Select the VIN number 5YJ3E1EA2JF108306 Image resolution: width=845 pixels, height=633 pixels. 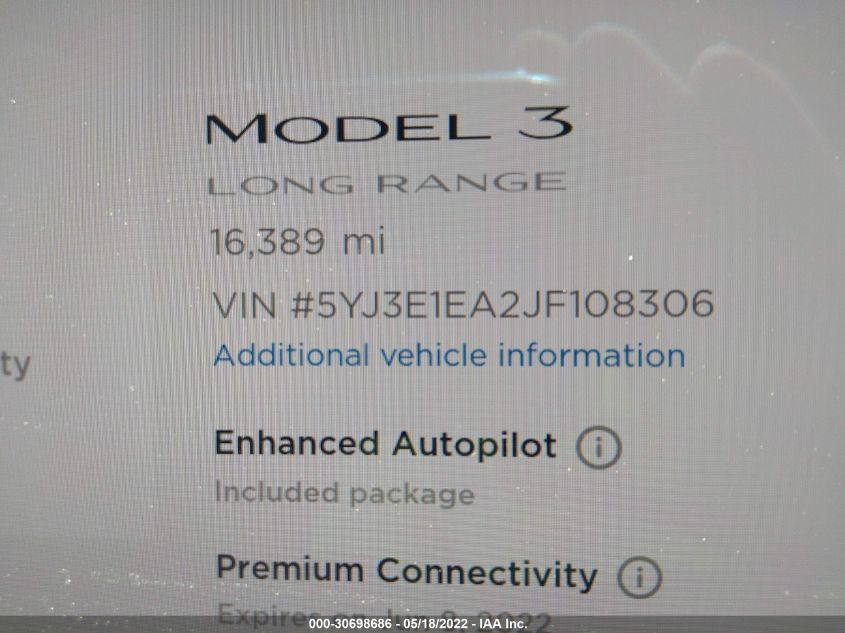click(x=502, y=303)
